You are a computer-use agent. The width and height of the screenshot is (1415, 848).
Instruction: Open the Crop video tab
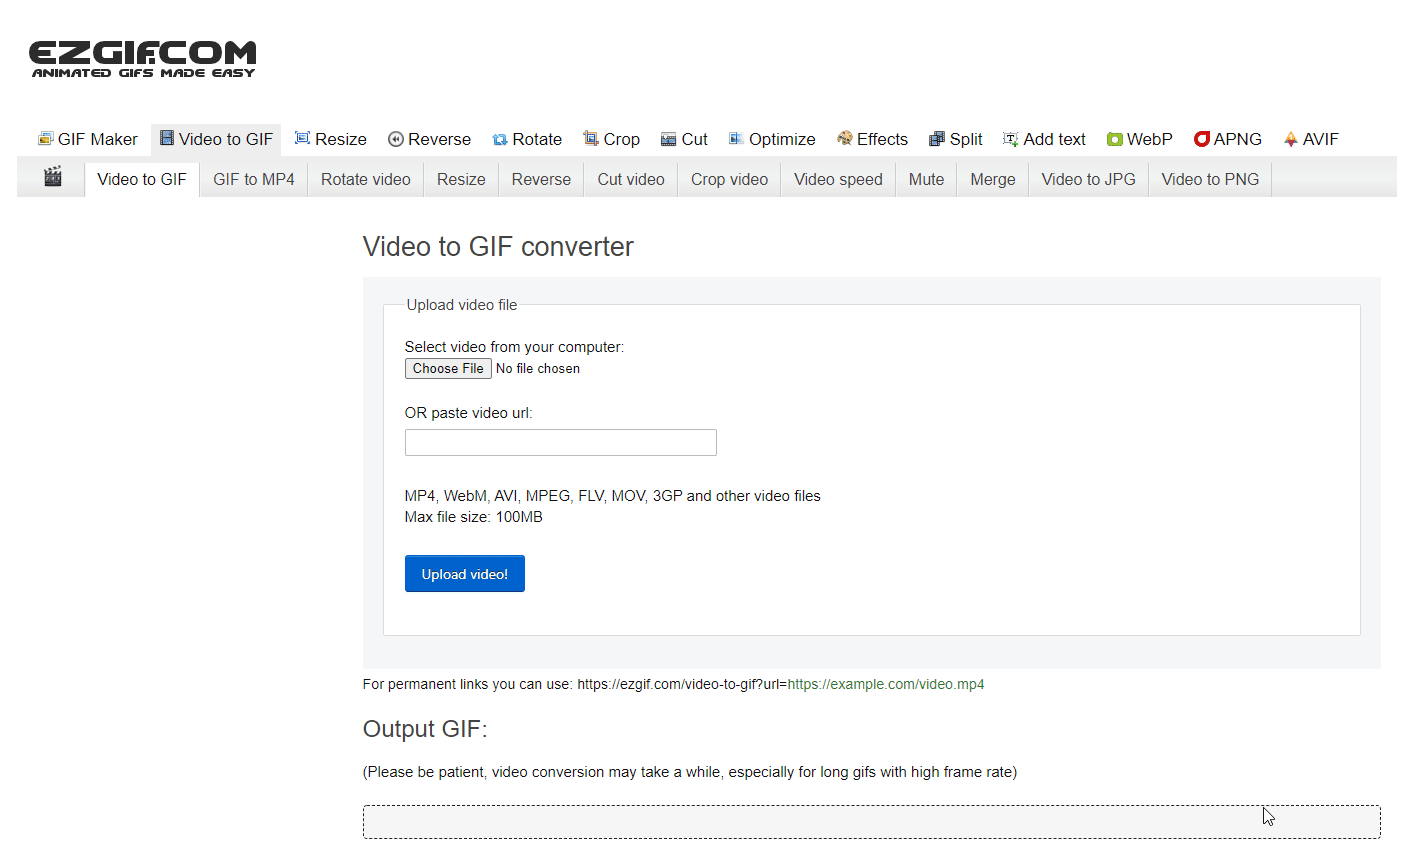(729, 180)
